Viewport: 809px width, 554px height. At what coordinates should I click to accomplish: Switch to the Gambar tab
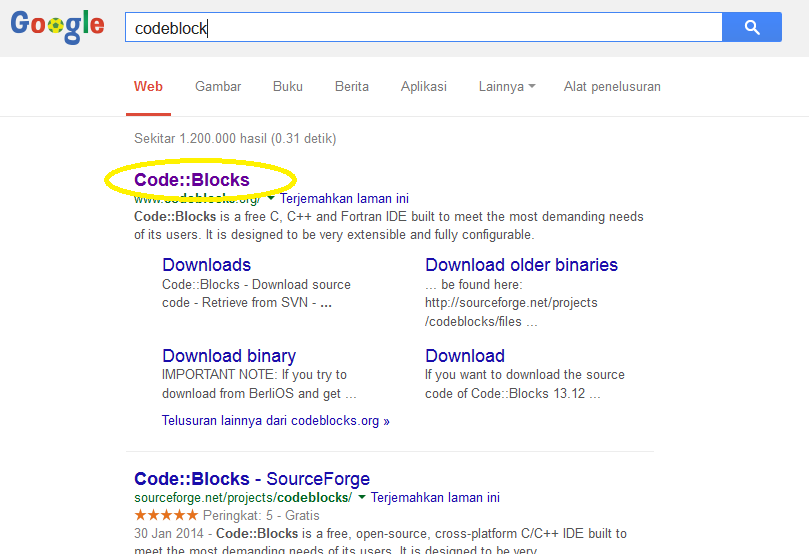pos(218,87)
